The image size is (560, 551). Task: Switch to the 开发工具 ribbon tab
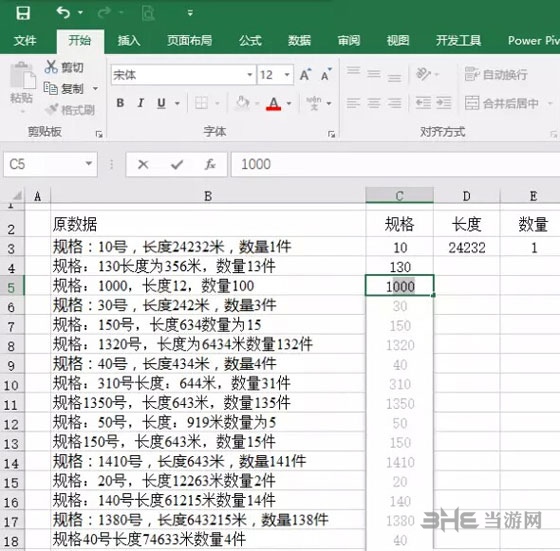click(x=458, y=40)
